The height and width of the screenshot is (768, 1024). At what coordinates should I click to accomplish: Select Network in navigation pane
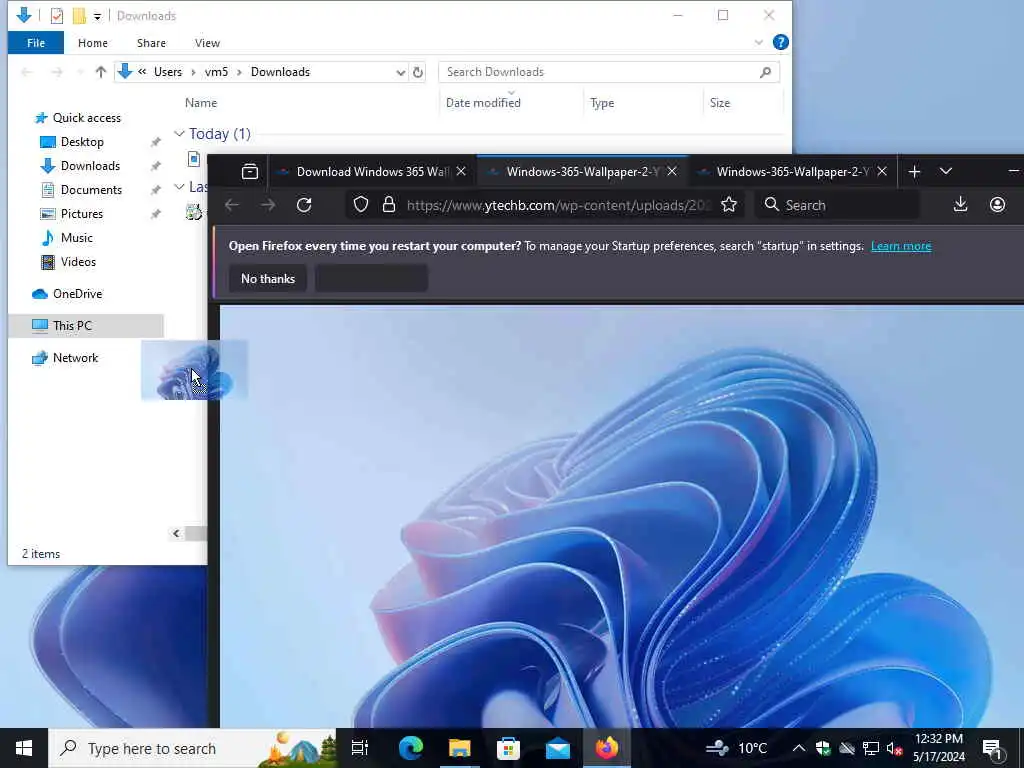coord(75,358)
